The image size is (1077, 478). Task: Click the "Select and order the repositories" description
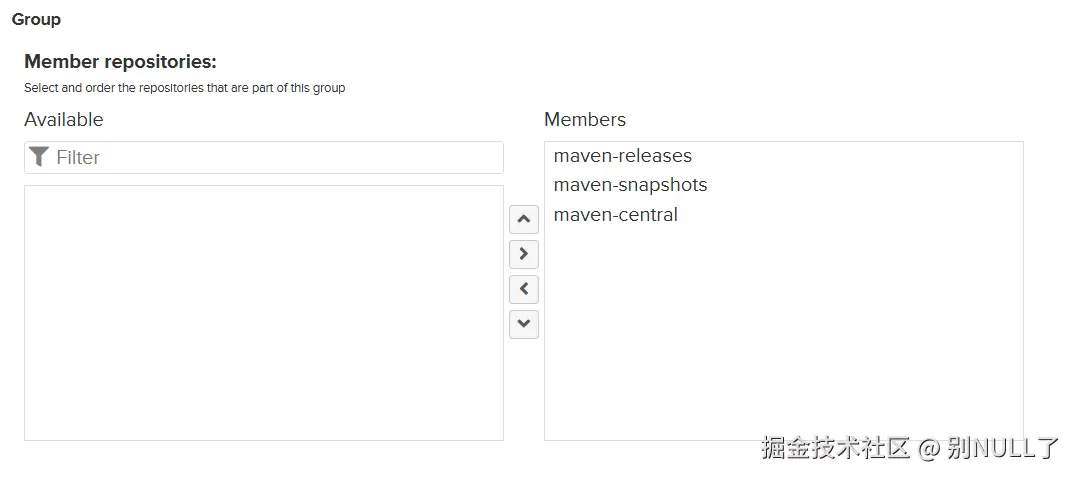point(184,88)
